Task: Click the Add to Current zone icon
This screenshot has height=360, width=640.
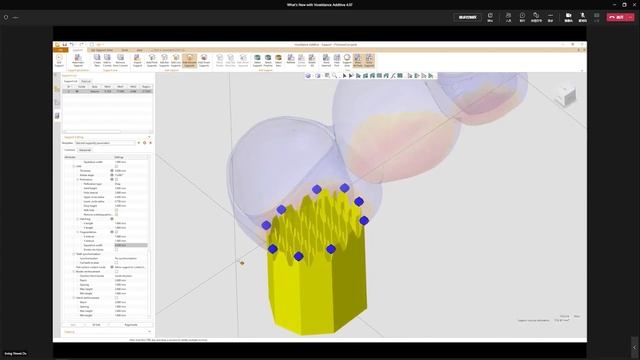Action: (x=107, y=60)
